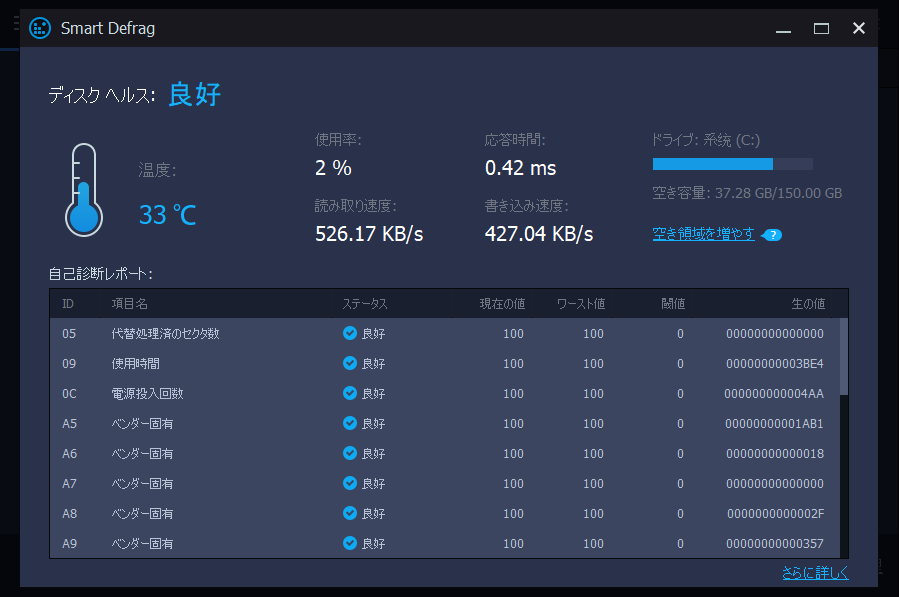This screenshot has height=597, width=899.
Task: Open the さらに詳しく link
Action: pyautogui.click(x=815, y=572)
